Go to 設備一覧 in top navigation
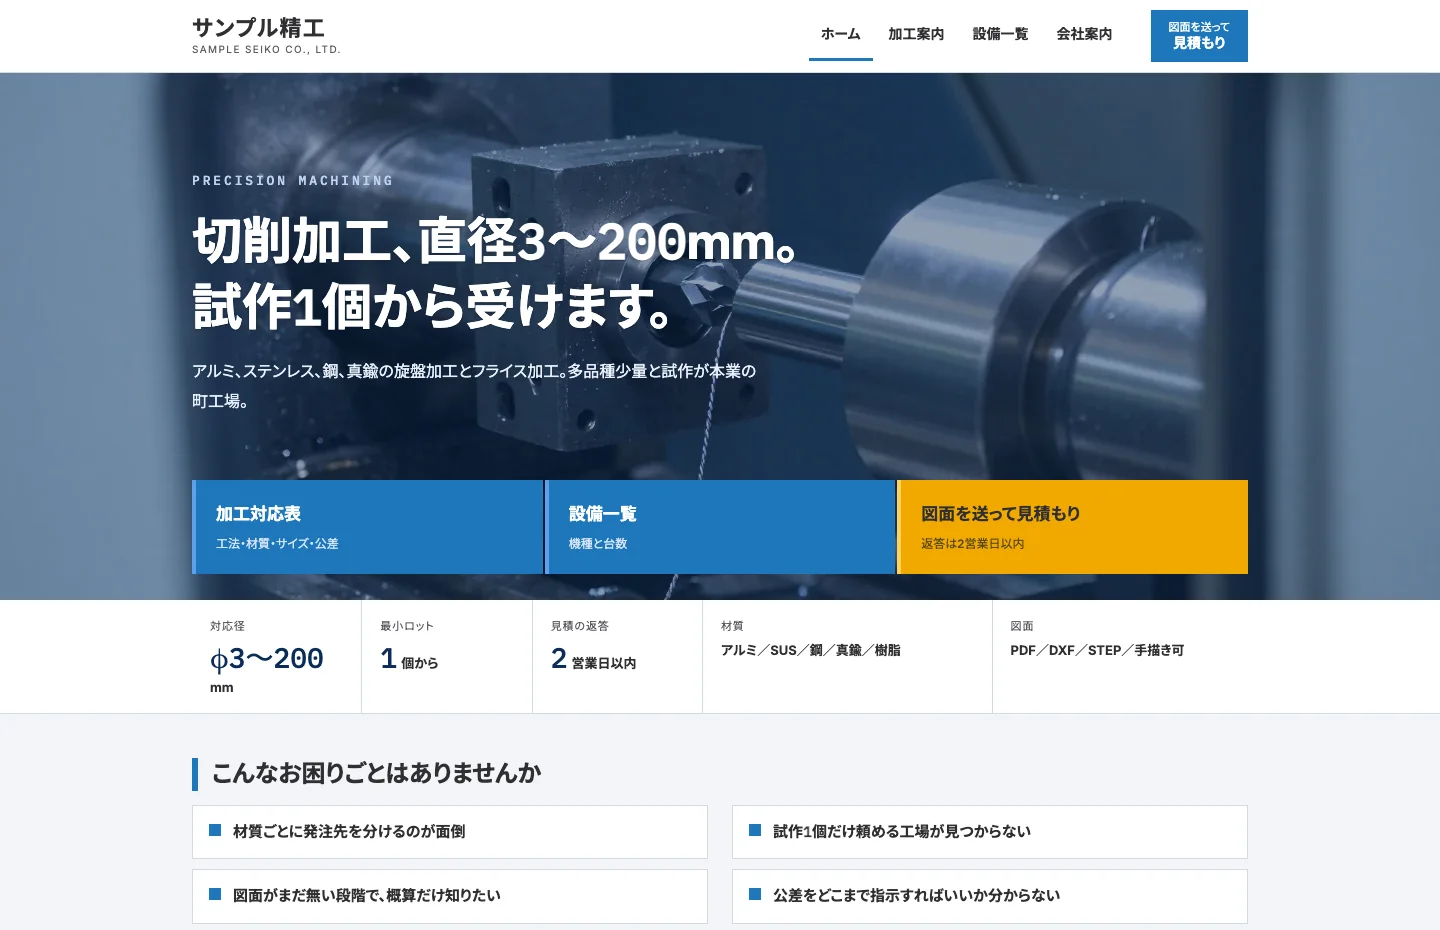The image size is (1440, 930). pos(1000,34)
